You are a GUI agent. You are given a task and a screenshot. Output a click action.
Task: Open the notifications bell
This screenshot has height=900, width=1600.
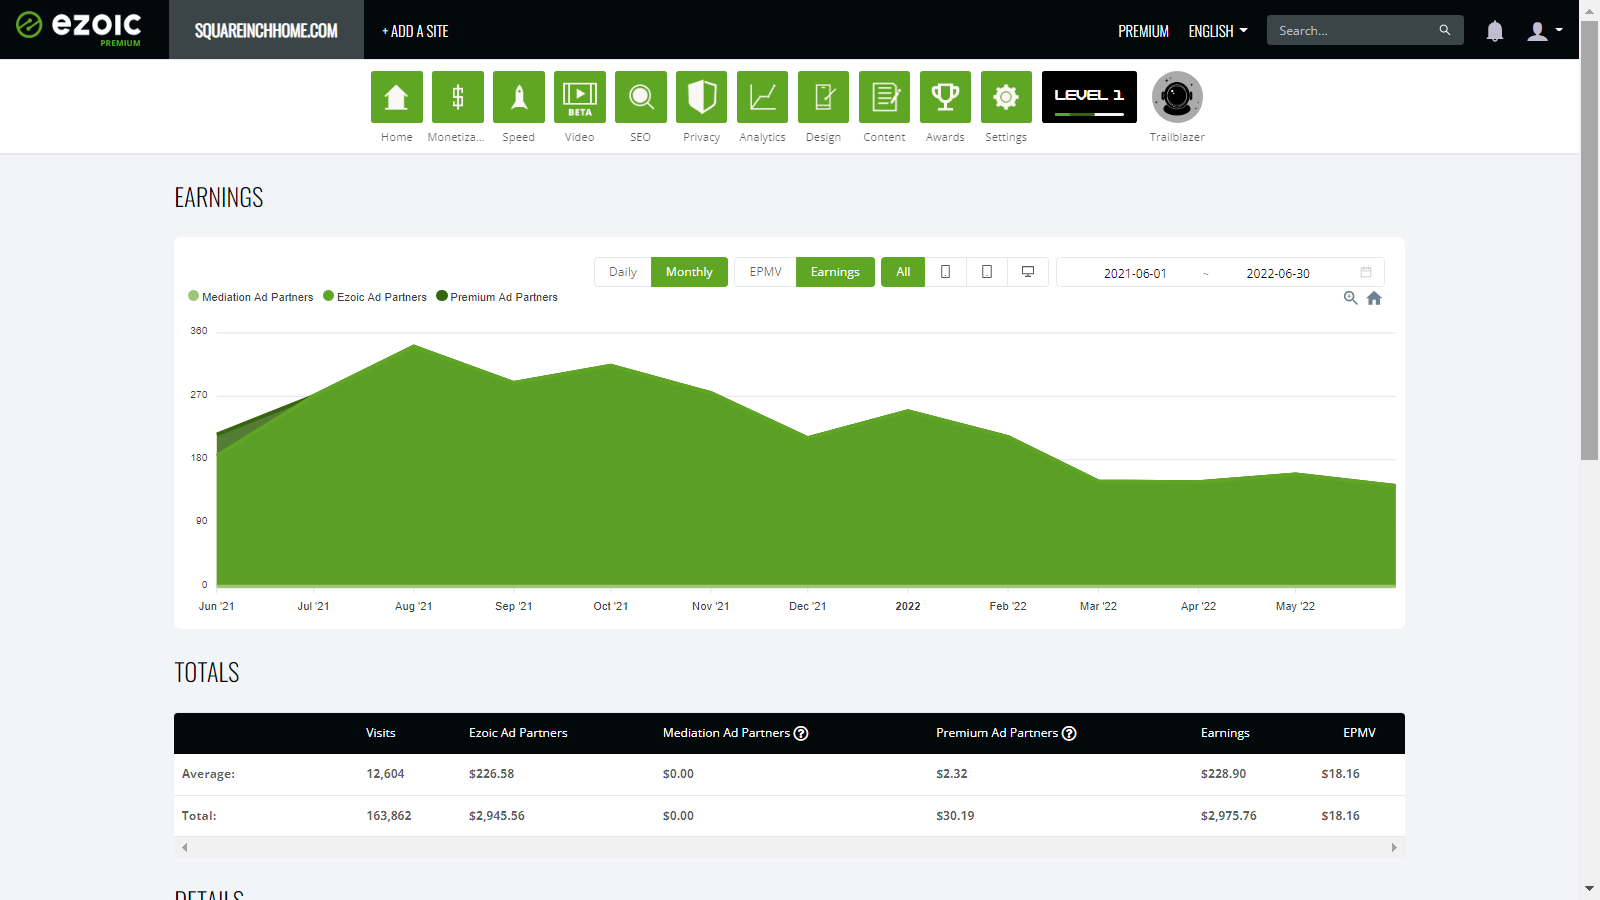click(x=1495, y=31)
